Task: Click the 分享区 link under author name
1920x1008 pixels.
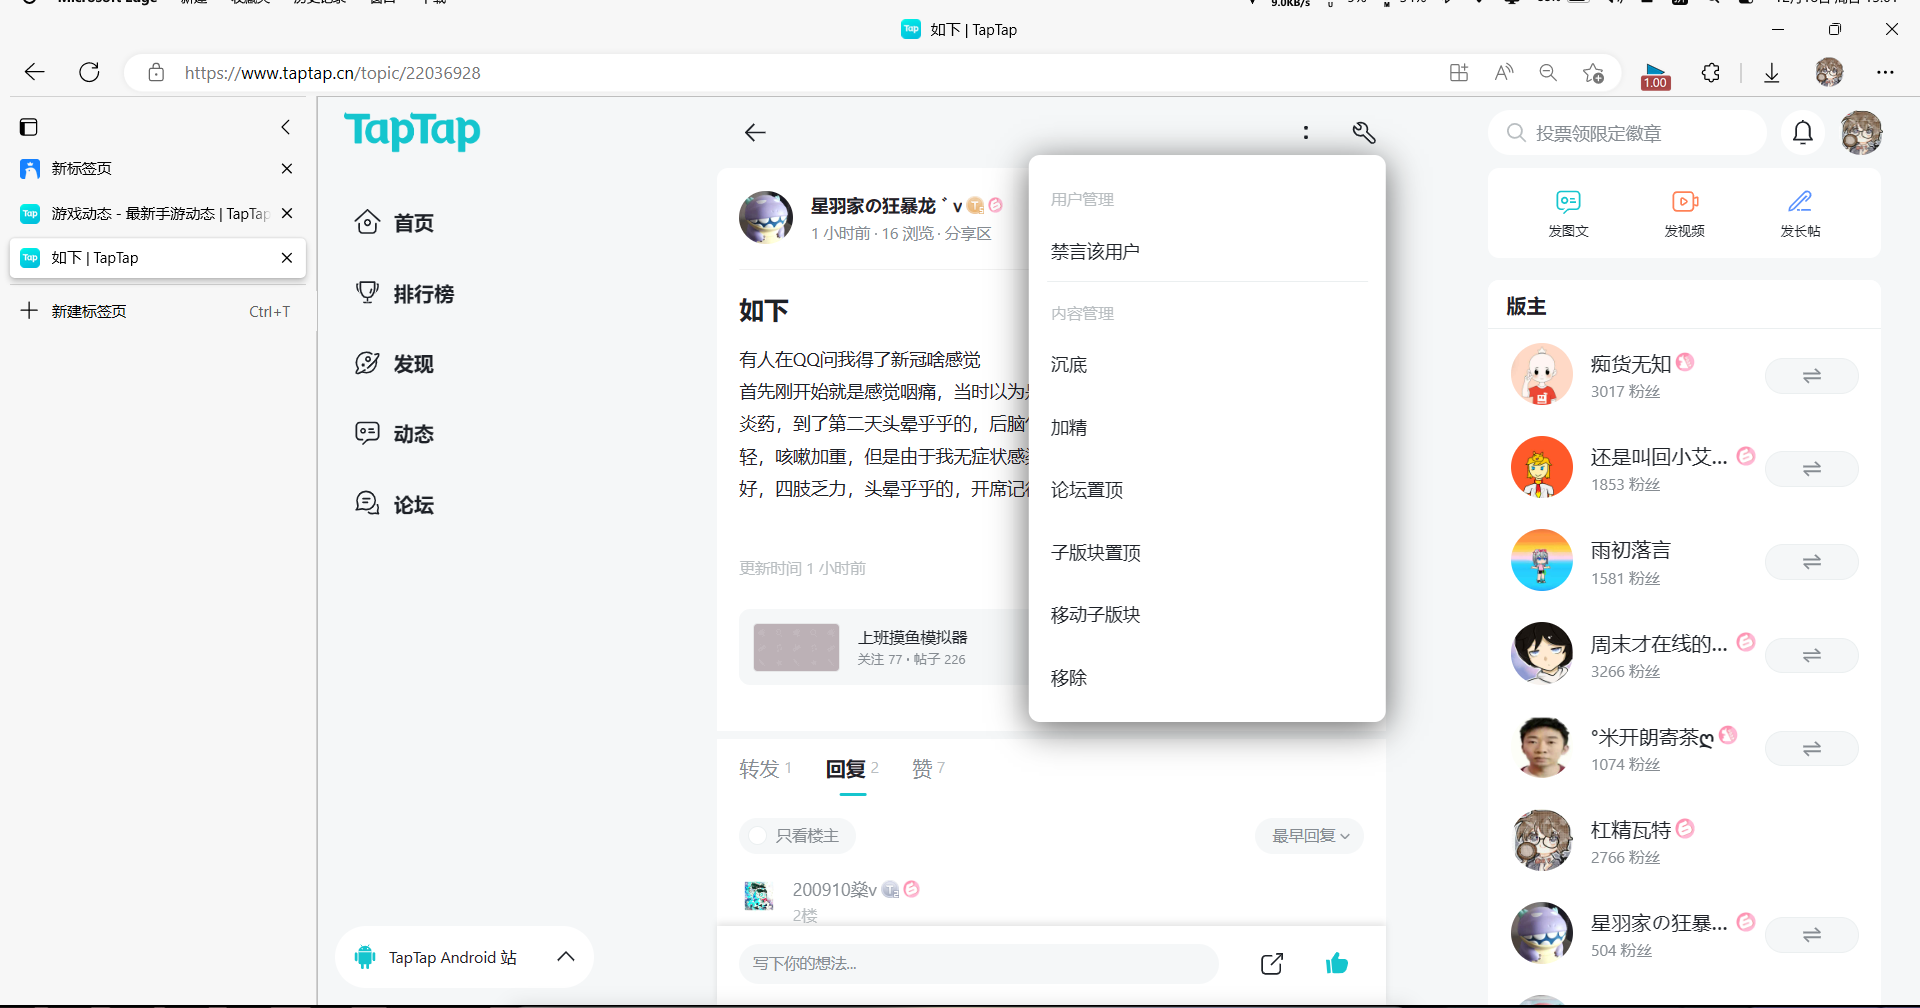Action: coord(968,233)
